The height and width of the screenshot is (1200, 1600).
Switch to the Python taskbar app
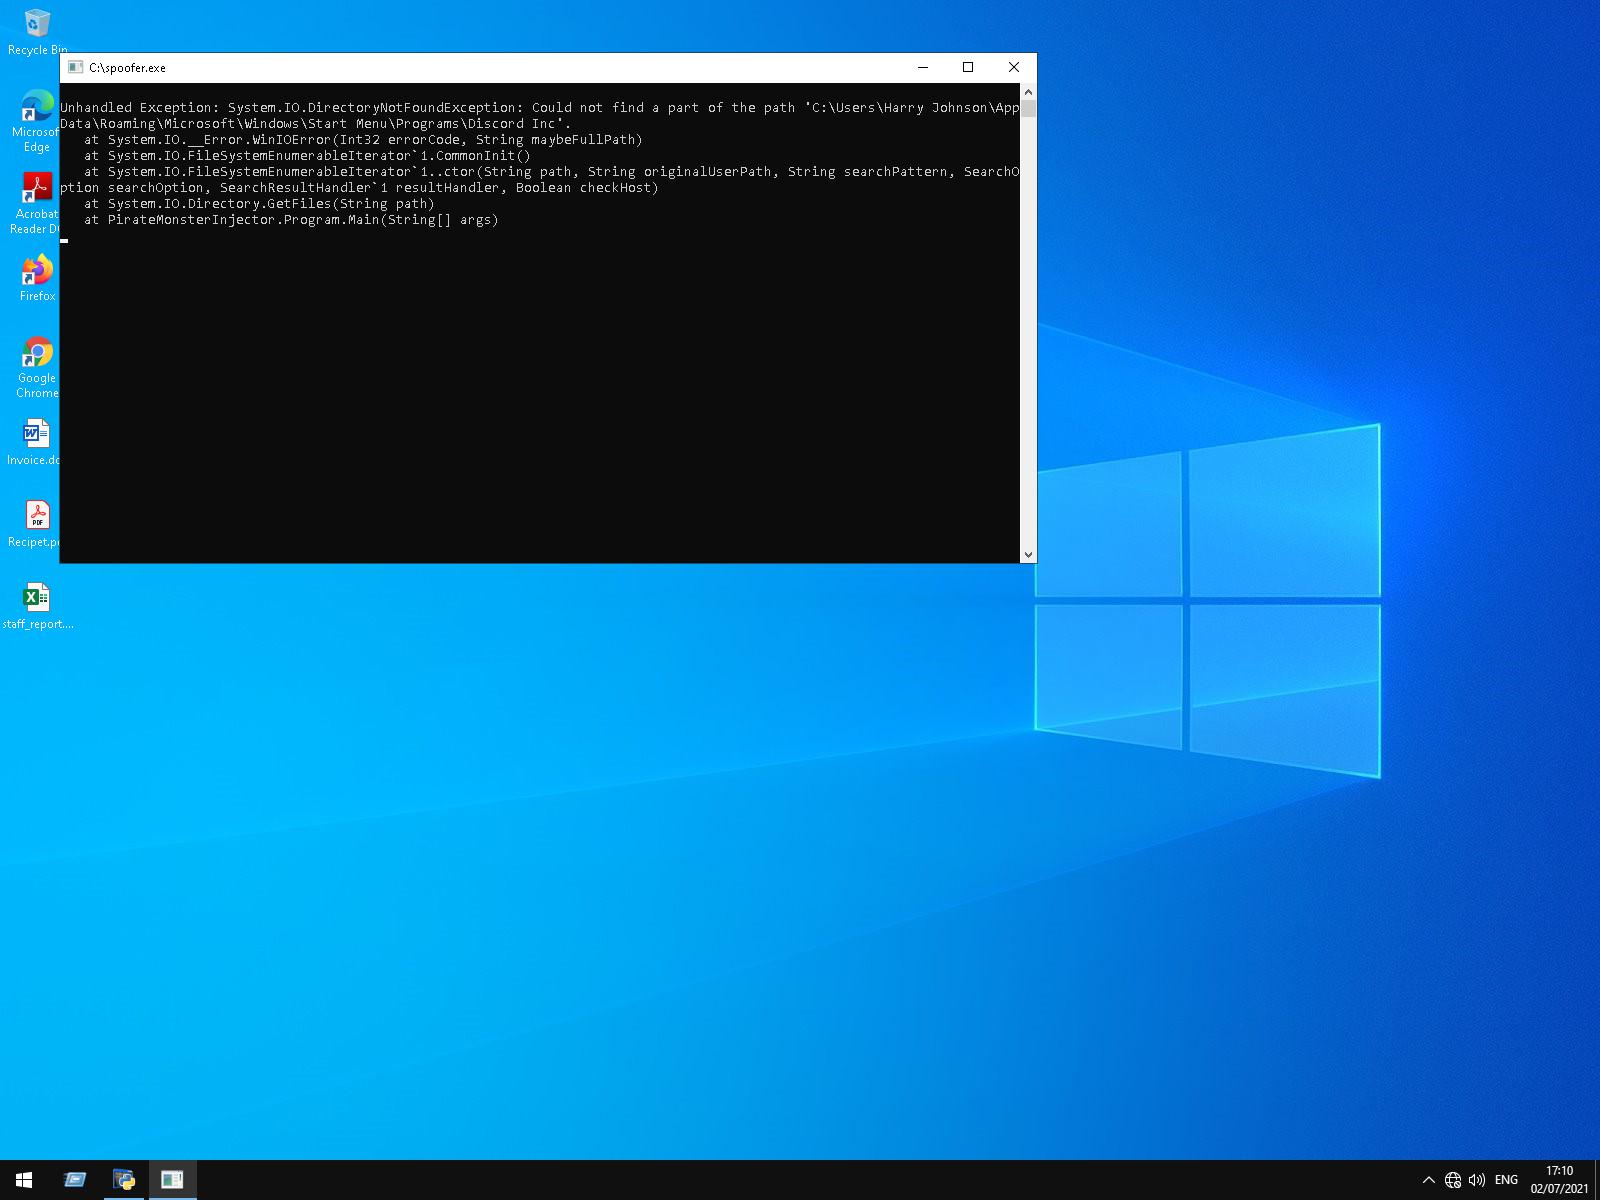[124, 1180]
